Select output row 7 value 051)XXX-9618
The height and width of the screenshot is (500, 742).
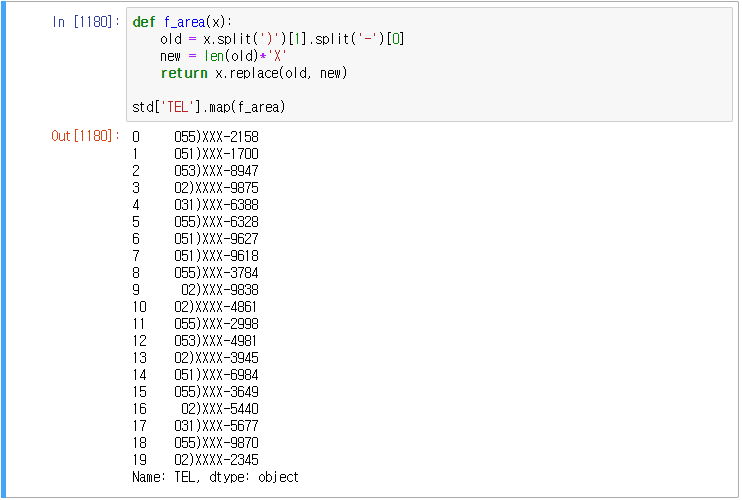216,256
